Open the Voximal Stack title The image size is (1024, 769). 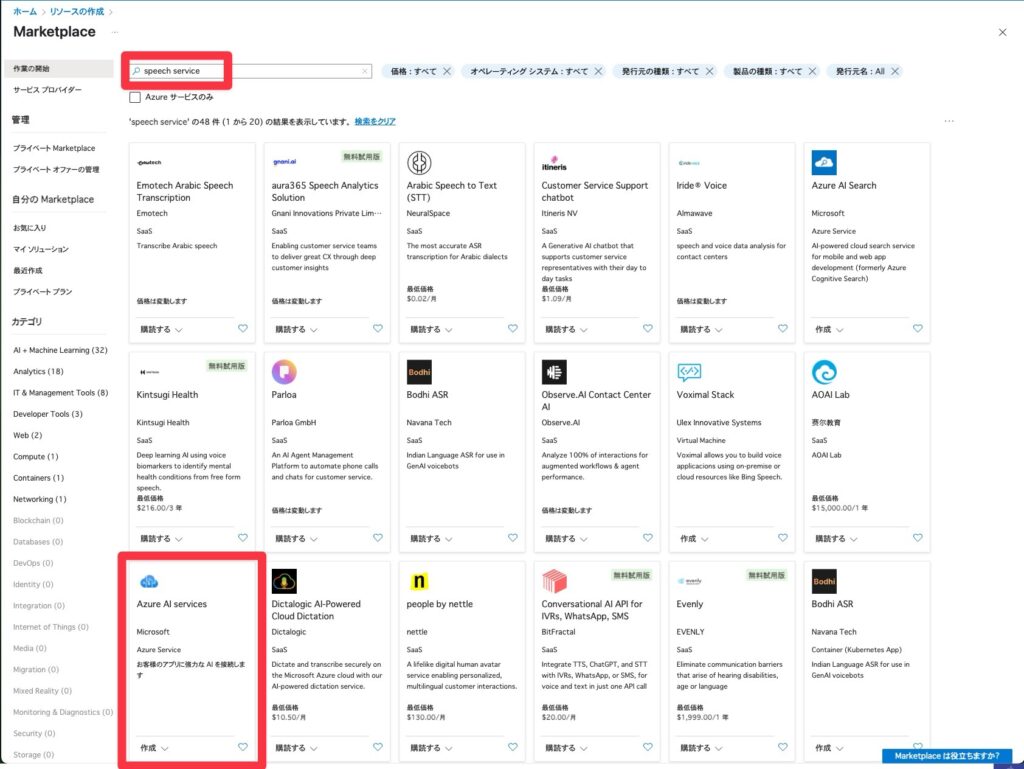point(705,395)
